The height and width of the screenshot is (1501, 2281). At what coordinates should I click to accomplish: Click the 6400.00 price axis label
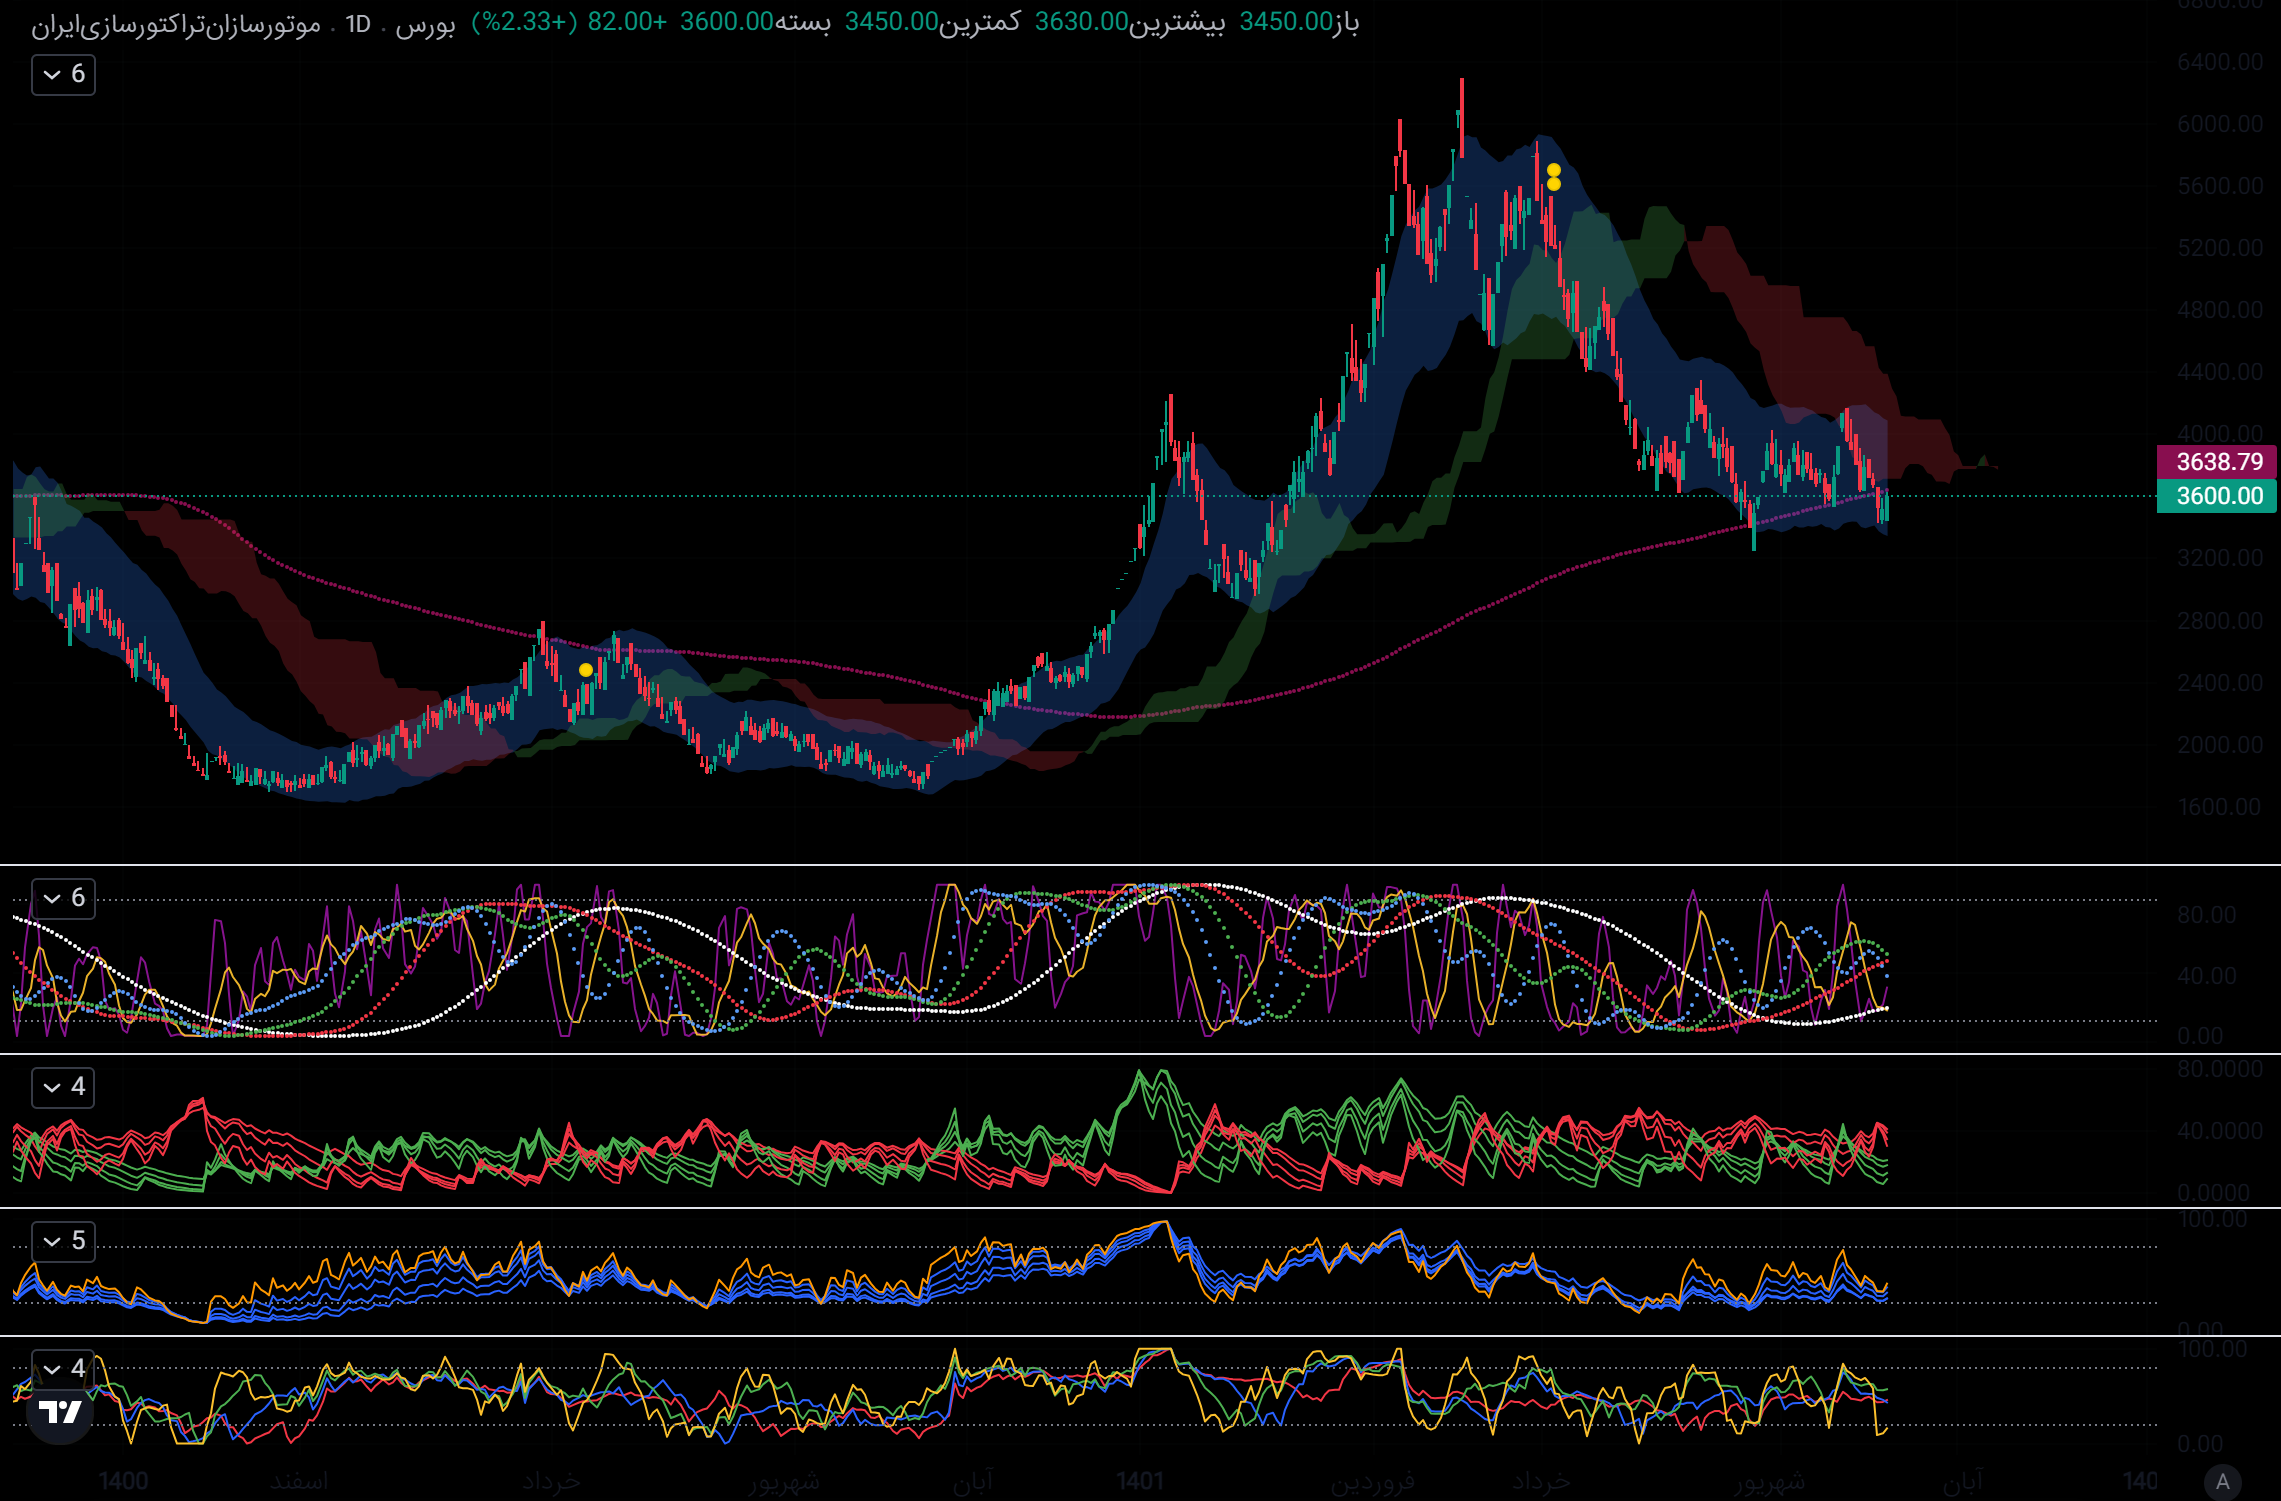2220,62
